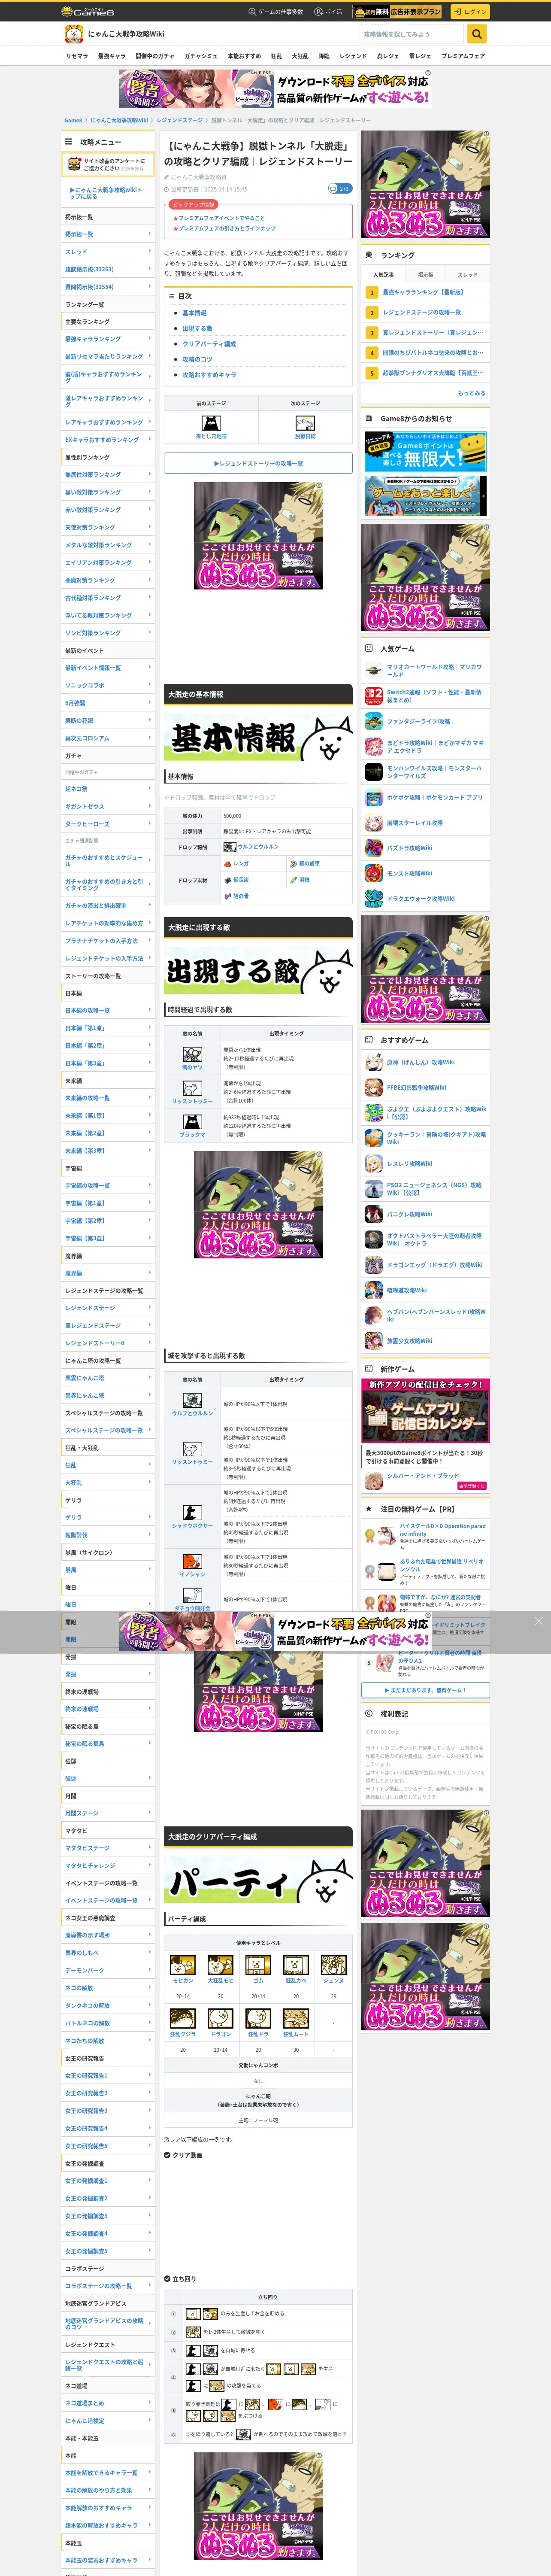Expand chevron beside 質問掲示板(31554) in sidebar

click(150, 286)
